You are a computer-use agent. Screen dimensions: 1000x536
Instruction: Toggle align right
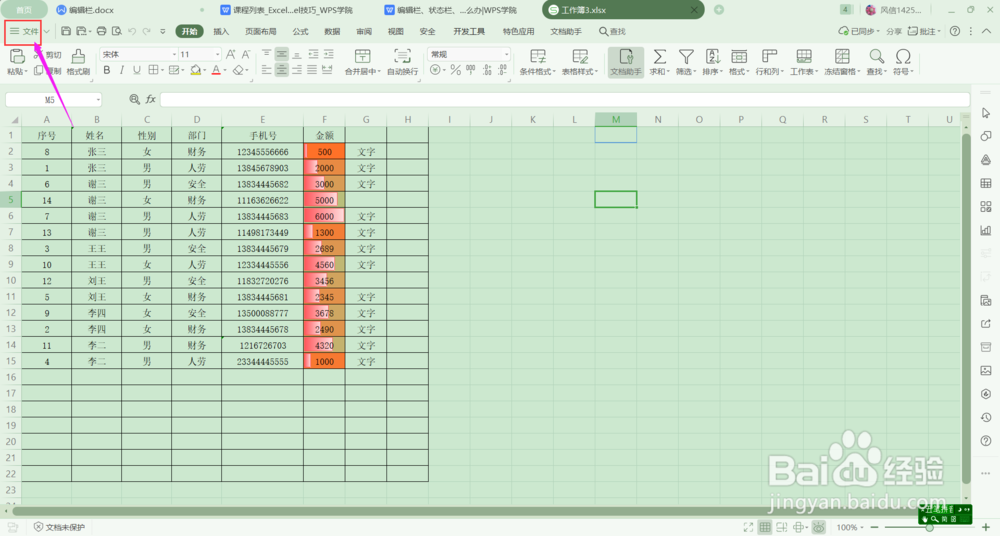(297, 70)
